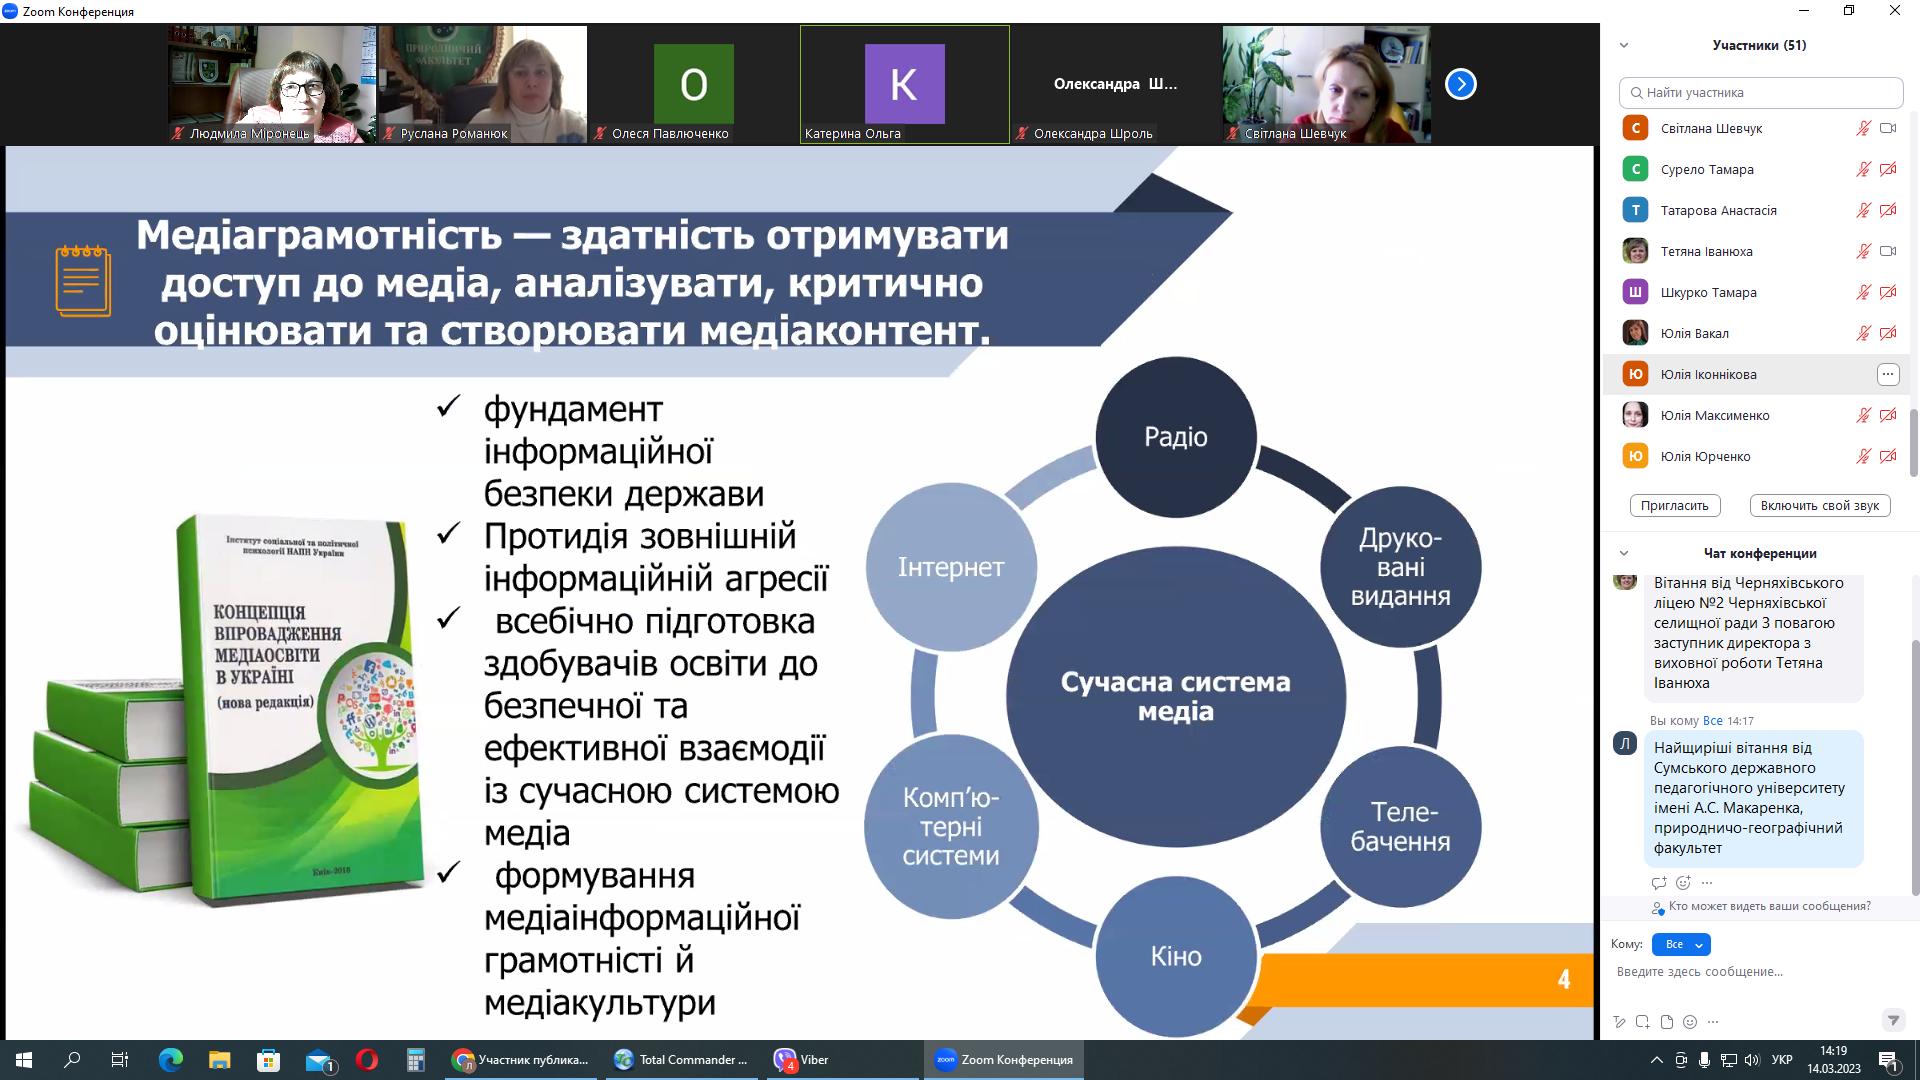Click the Найти участника search field

pyautogui.click(x=1760, y=92)
